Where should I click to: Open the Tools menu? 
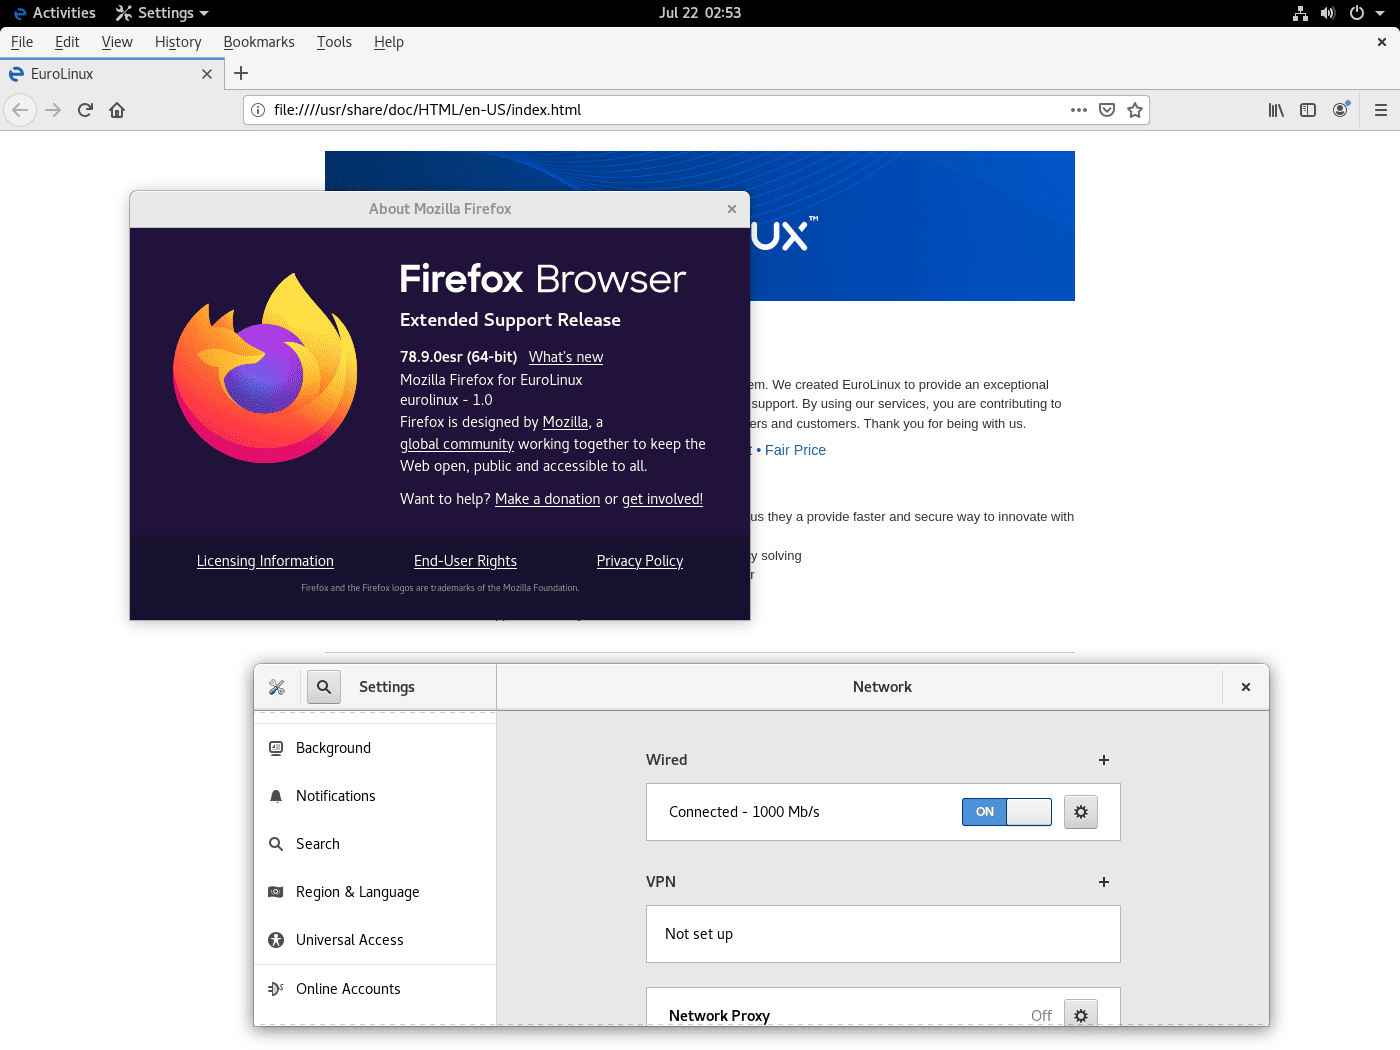pyautogui.click(x=334, y=42)
